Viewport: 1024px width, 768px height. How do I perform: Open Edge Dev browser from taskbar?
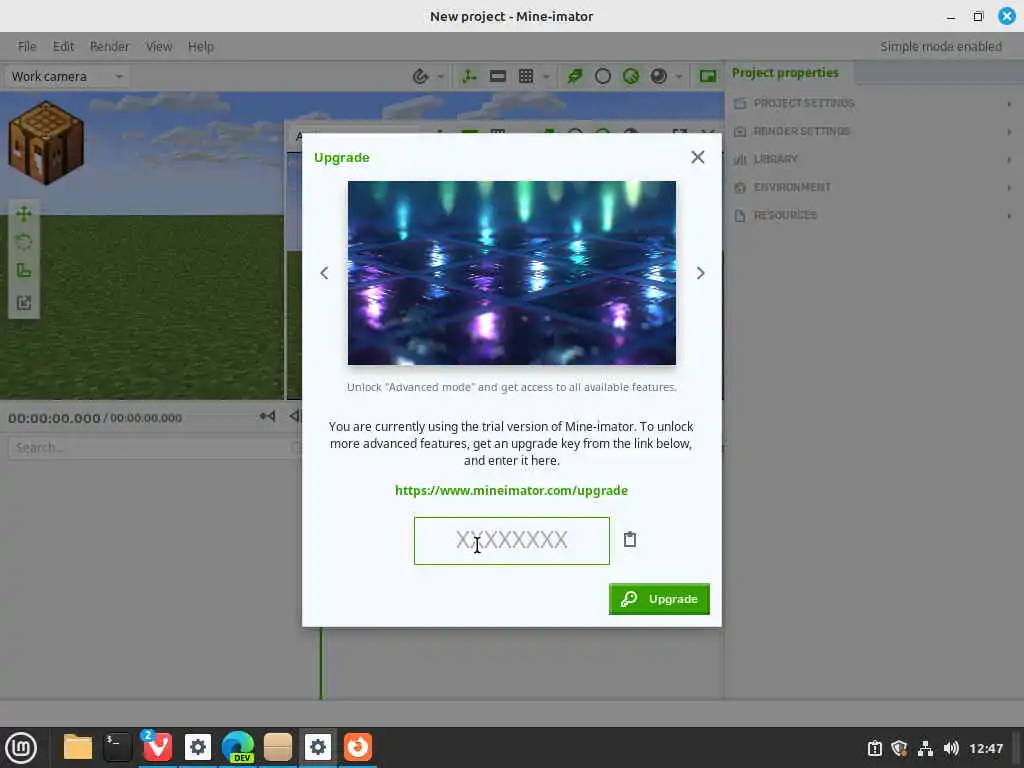(x=238, y=747)
